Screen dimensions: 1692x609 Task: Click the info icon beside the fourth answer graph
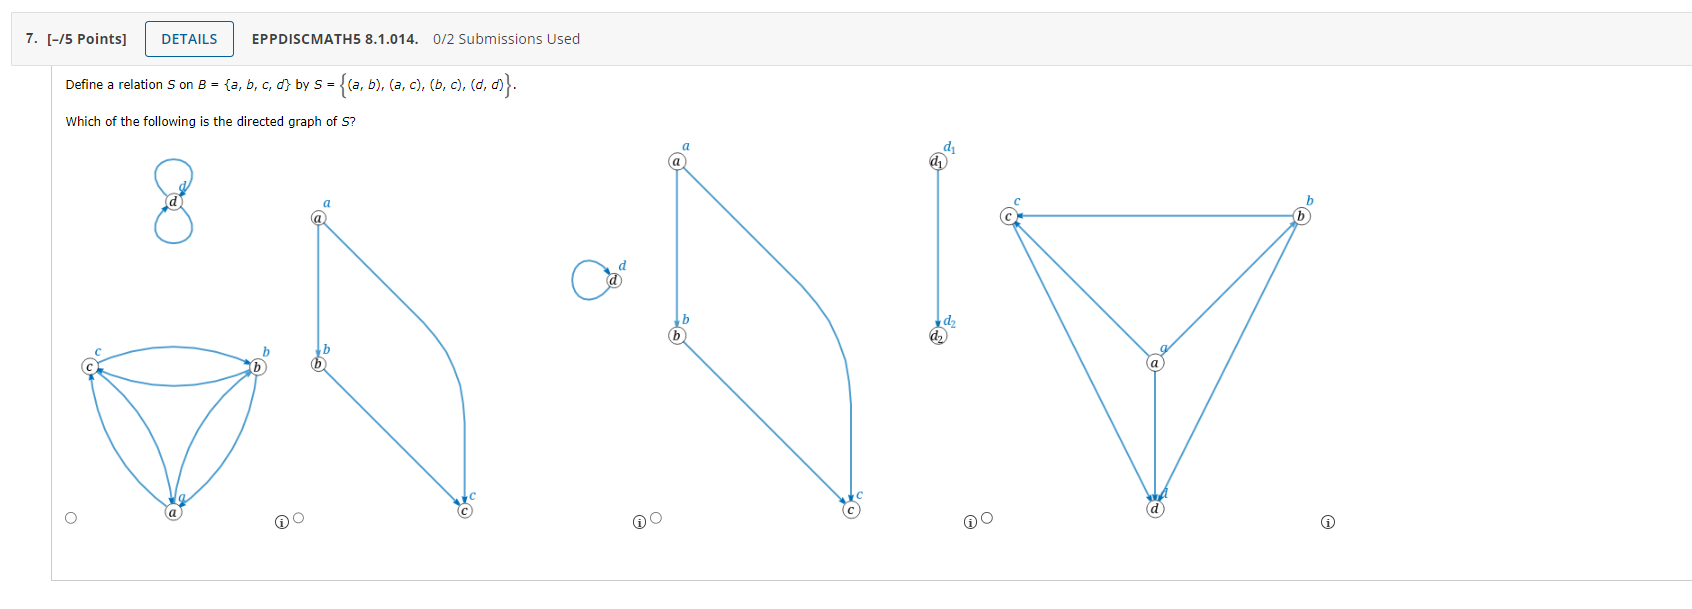(971, 521)
